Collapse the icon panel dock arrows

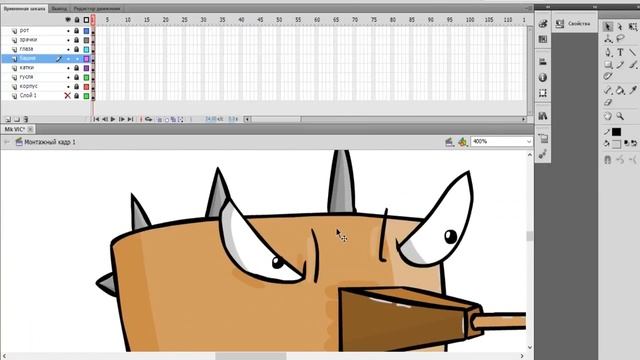coord(548,7)
